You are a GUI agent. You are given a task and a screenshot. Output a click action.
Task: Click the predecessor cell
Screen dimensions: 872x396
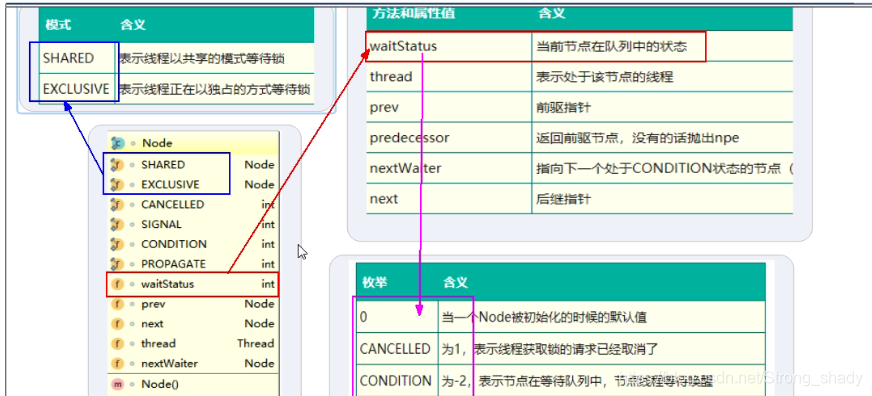point(449,137)
